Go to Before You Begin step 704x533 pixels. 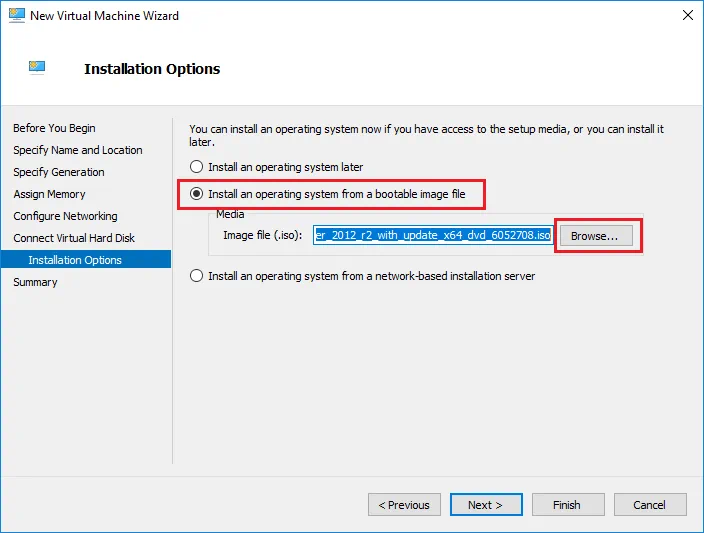coord(54,128)
